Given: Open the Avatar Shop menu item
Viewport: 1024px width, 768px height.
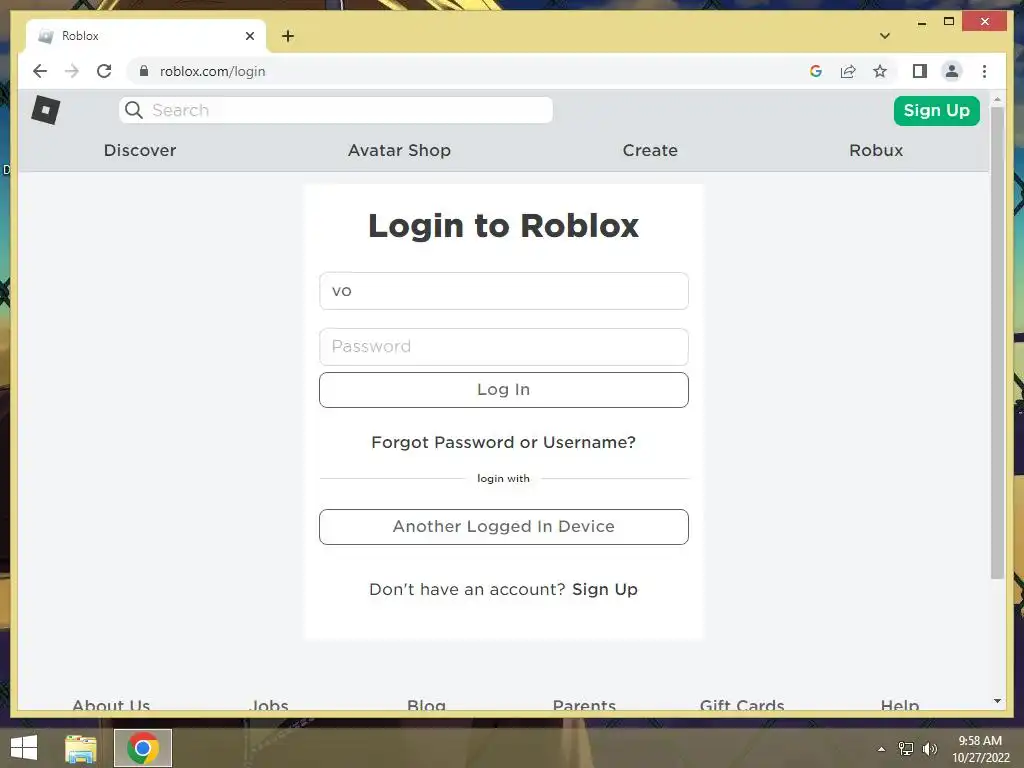Looking at the screenshot, I should (399, 150).
